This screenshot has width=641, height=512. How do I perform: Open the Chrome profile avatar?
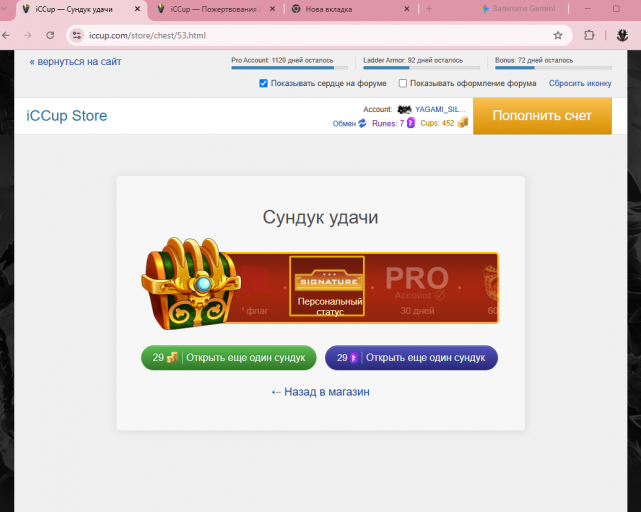[622, 36]
